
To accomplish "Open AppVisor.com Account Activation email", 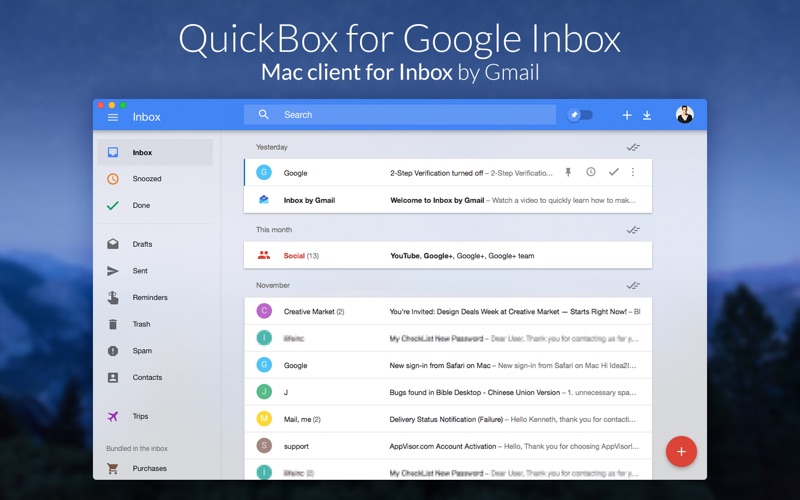I will click(448, 446).
